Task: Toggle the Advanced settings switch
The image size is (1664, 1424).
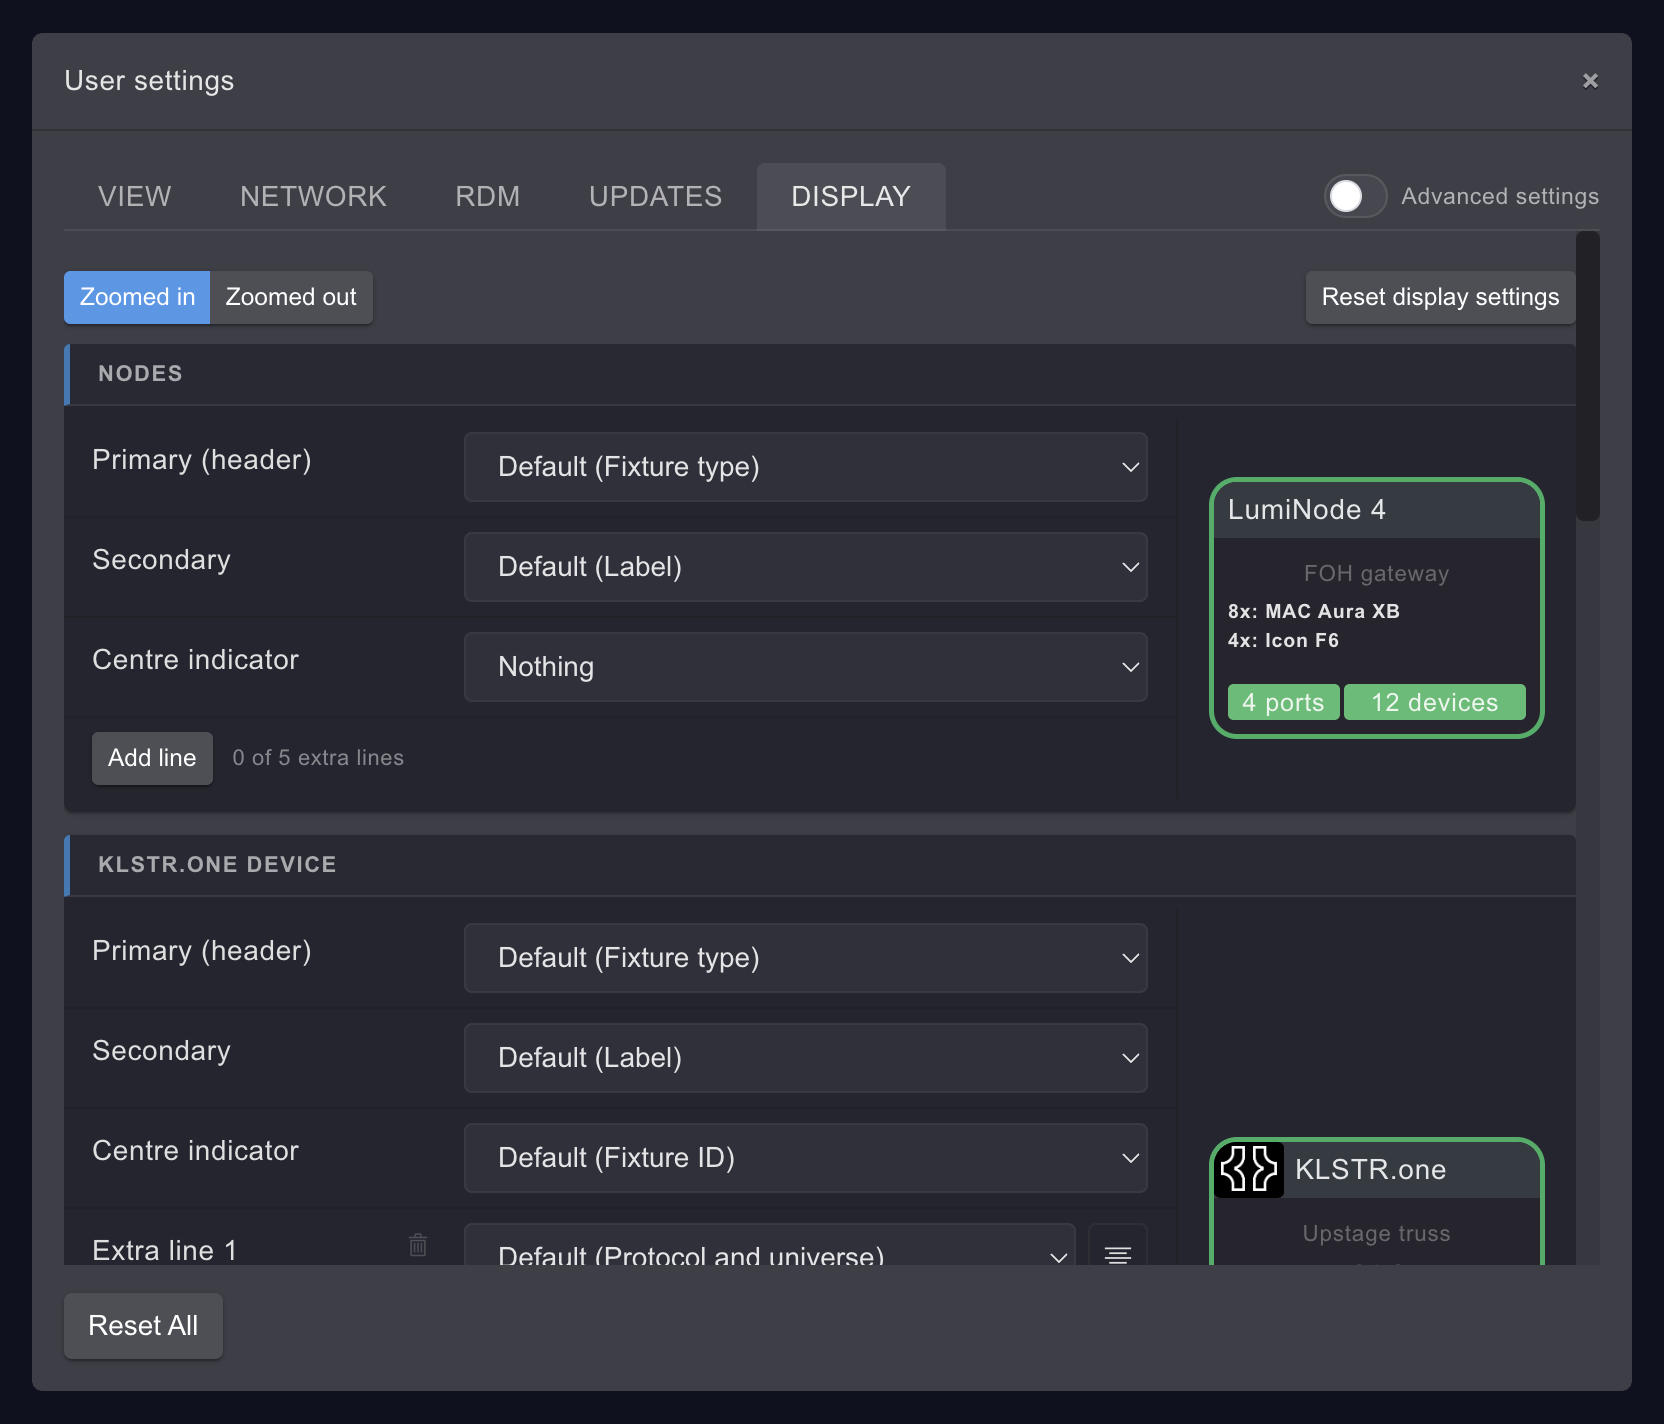Action: click(1355, 196)
